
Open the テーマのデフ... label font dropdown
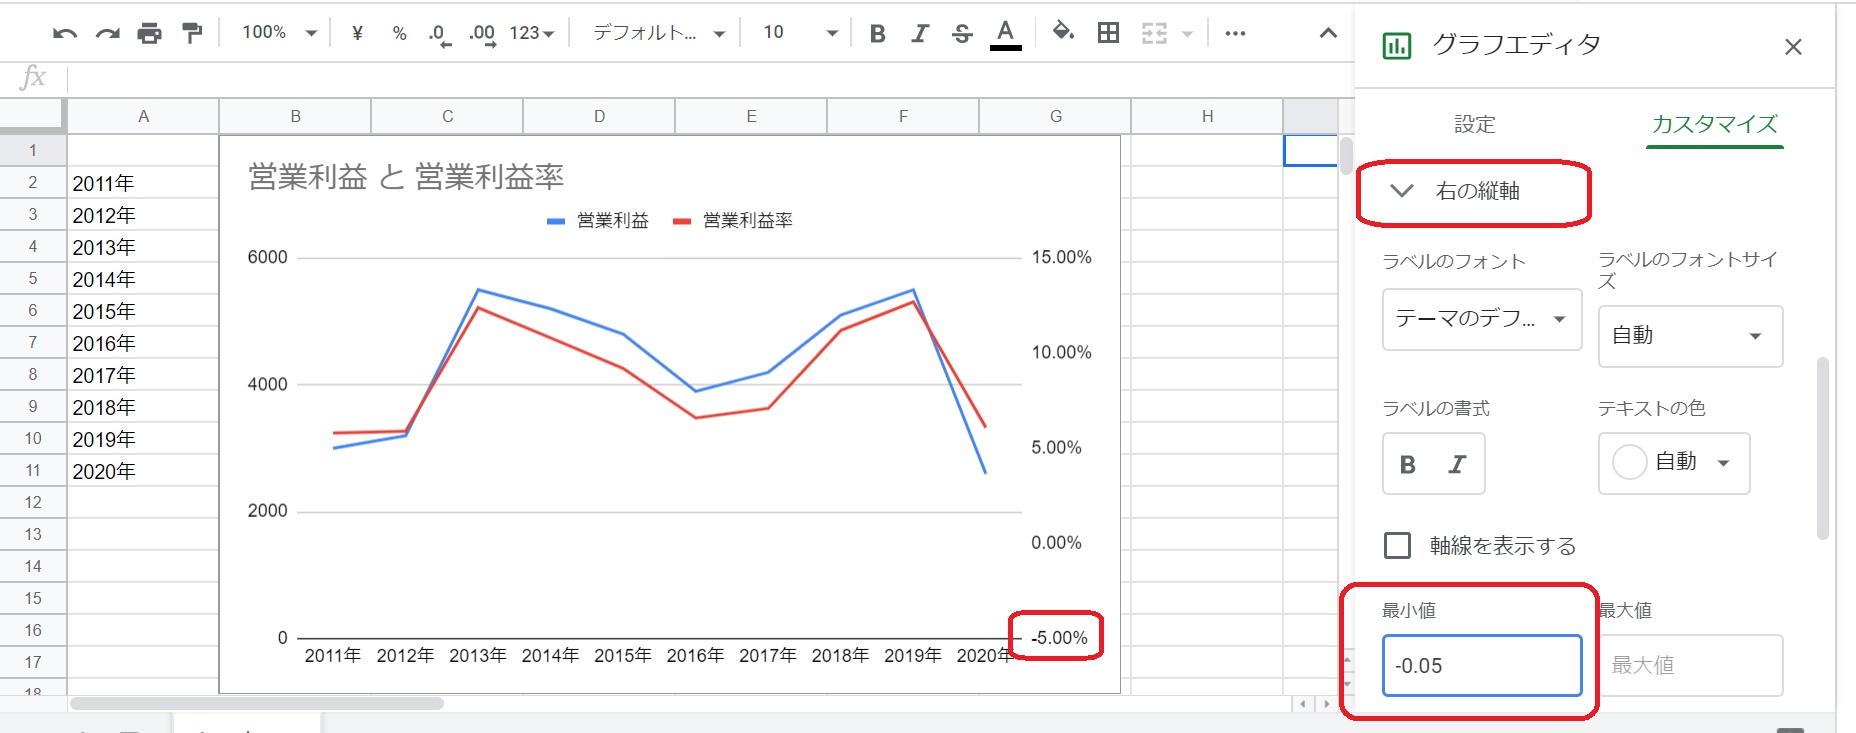click(x=1482, y=319)
